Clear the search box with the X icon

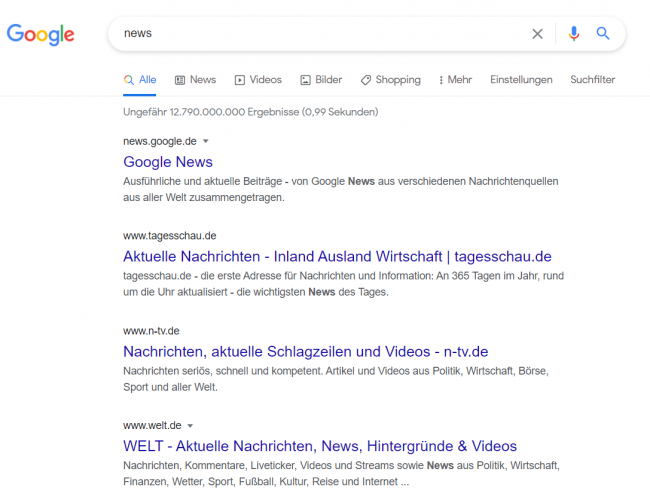point(537,34)
